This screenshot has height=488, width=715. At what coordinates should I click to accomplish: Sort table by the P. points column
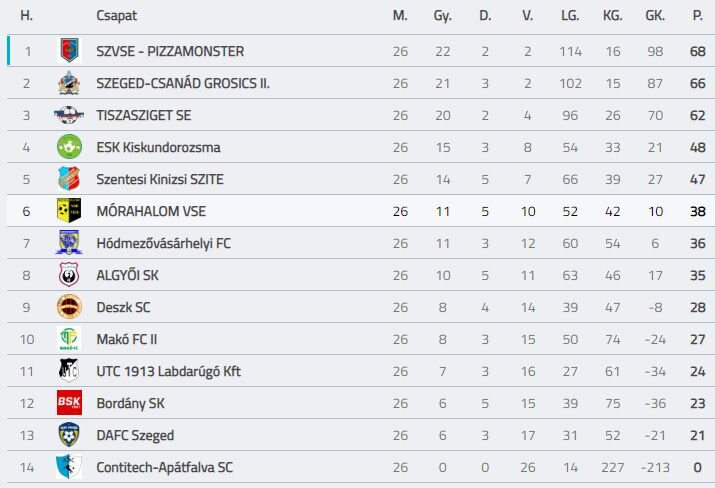coord(697,16)
